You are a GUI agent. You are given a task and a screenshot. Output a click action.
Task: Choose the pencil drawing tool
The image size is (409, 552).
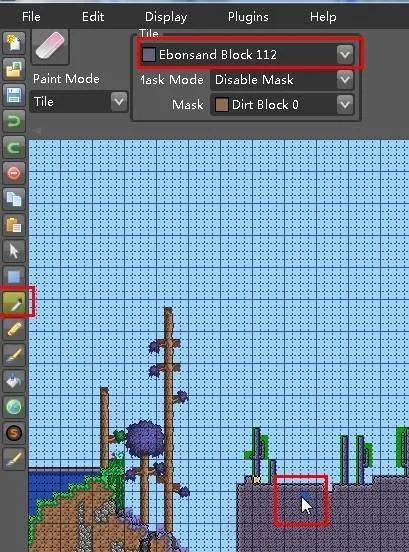click(14, 329)
